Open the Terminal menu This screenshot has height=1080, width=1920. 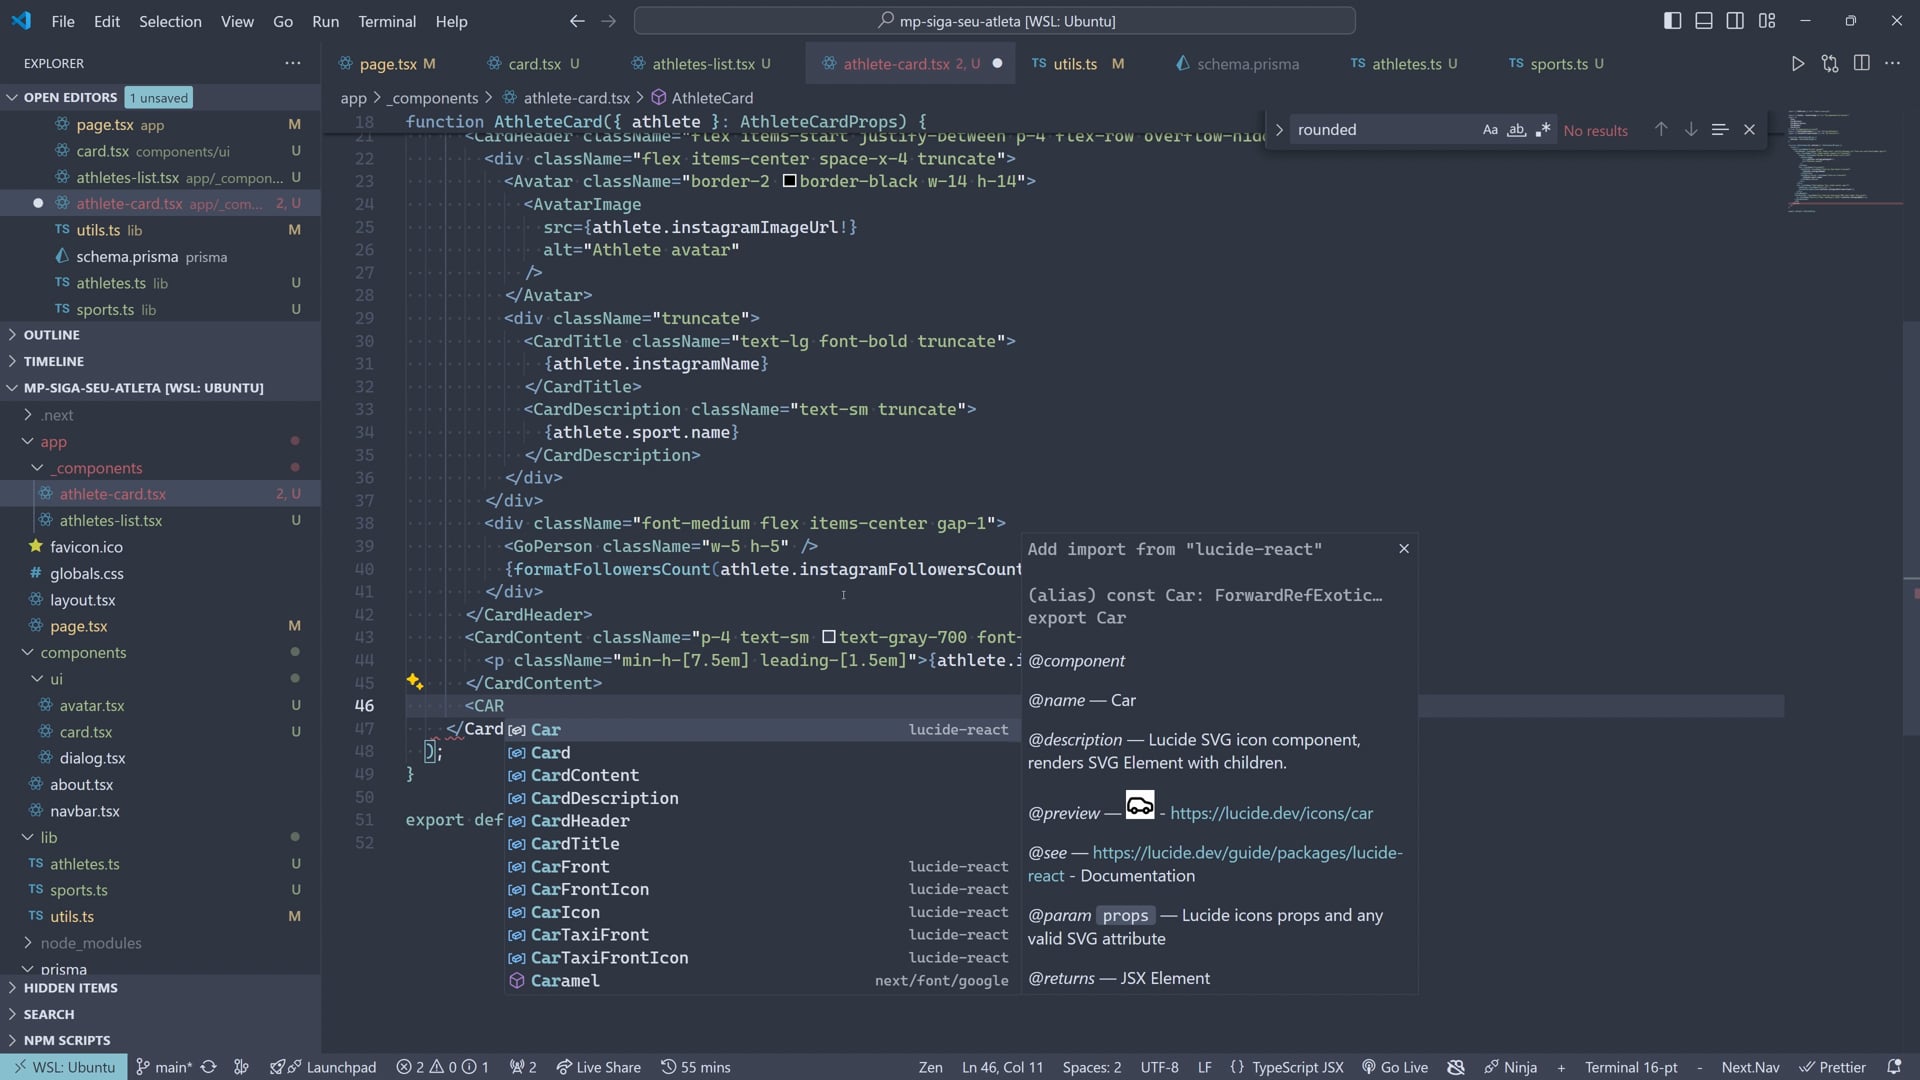pyautogui.click(x=387, y=21)
